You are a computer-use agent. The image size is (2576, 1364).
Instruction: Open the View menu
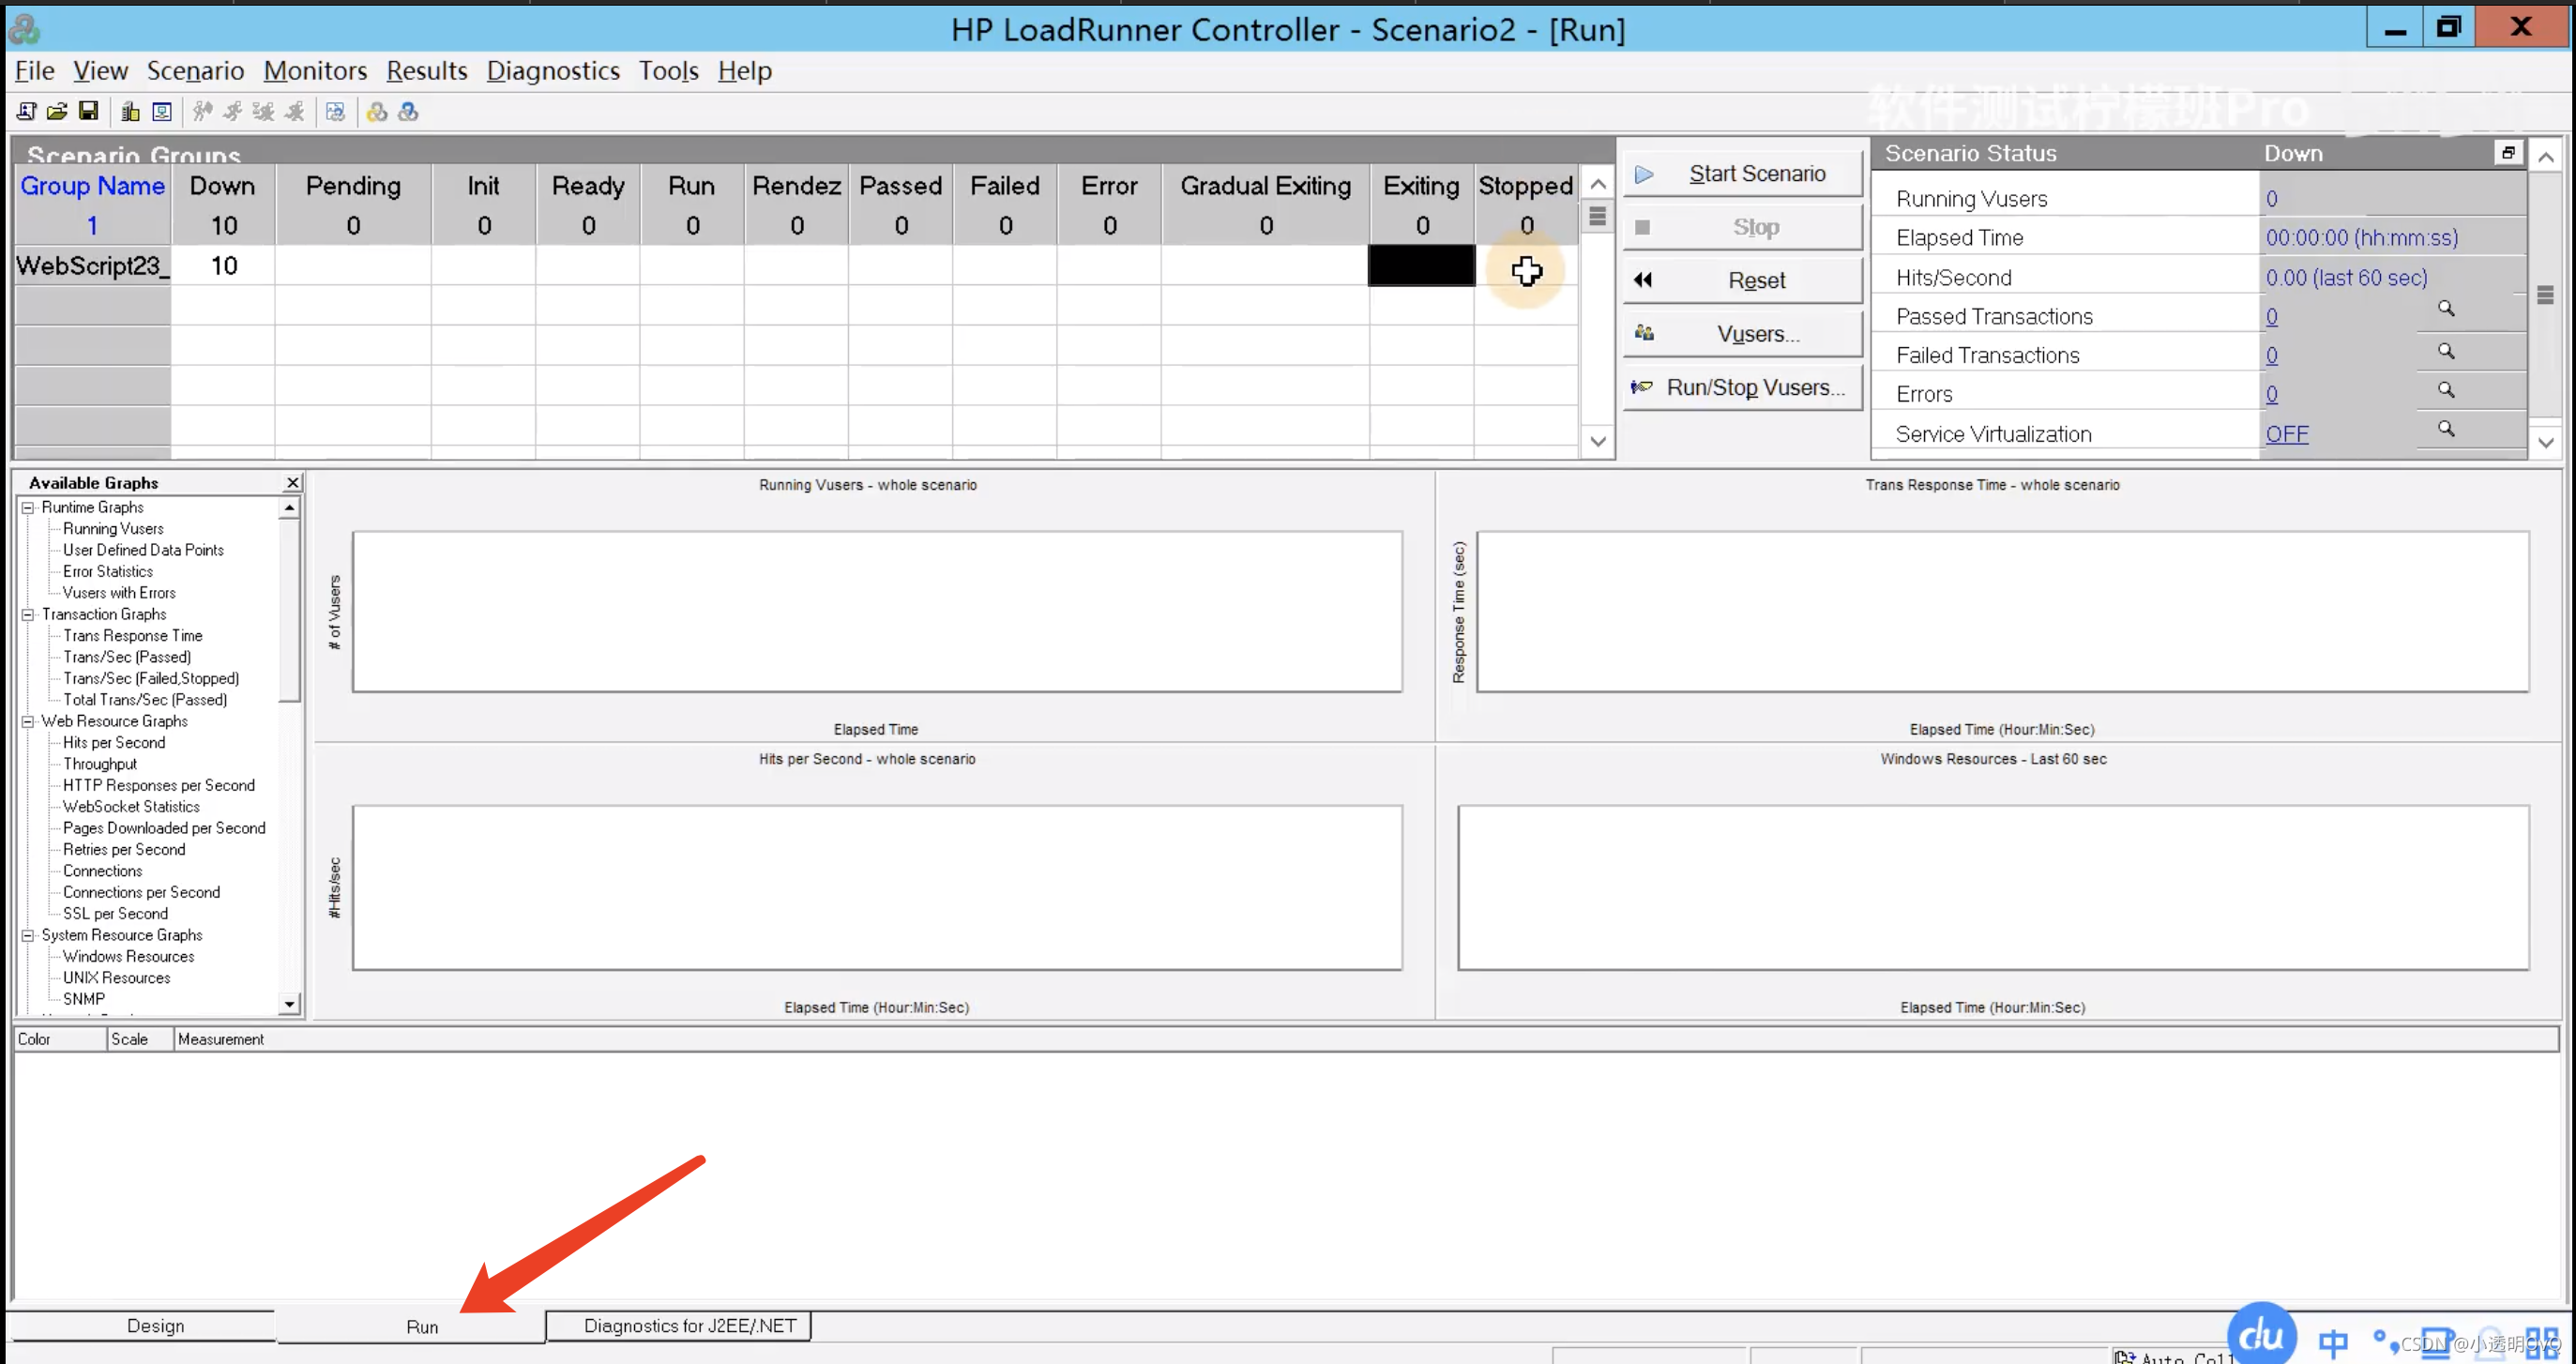click(100, 71)
